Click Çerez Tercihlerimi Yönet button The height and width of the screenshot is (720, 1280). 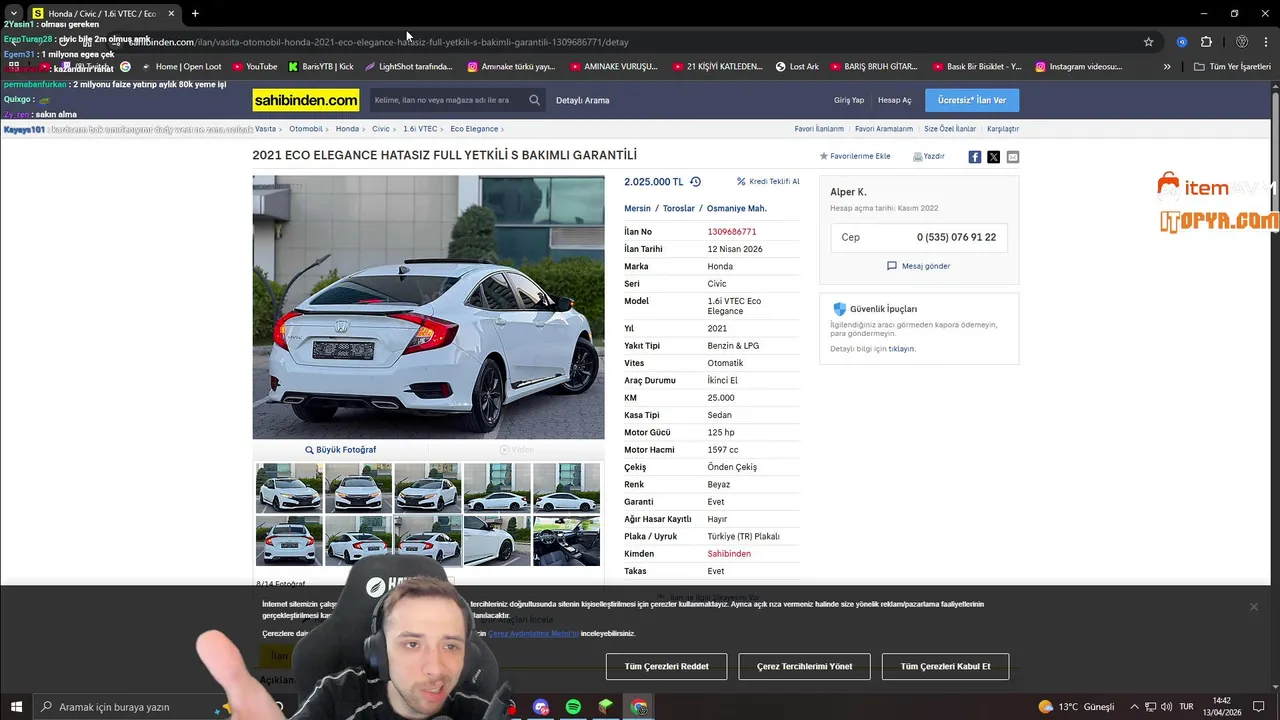coord(804,666)
